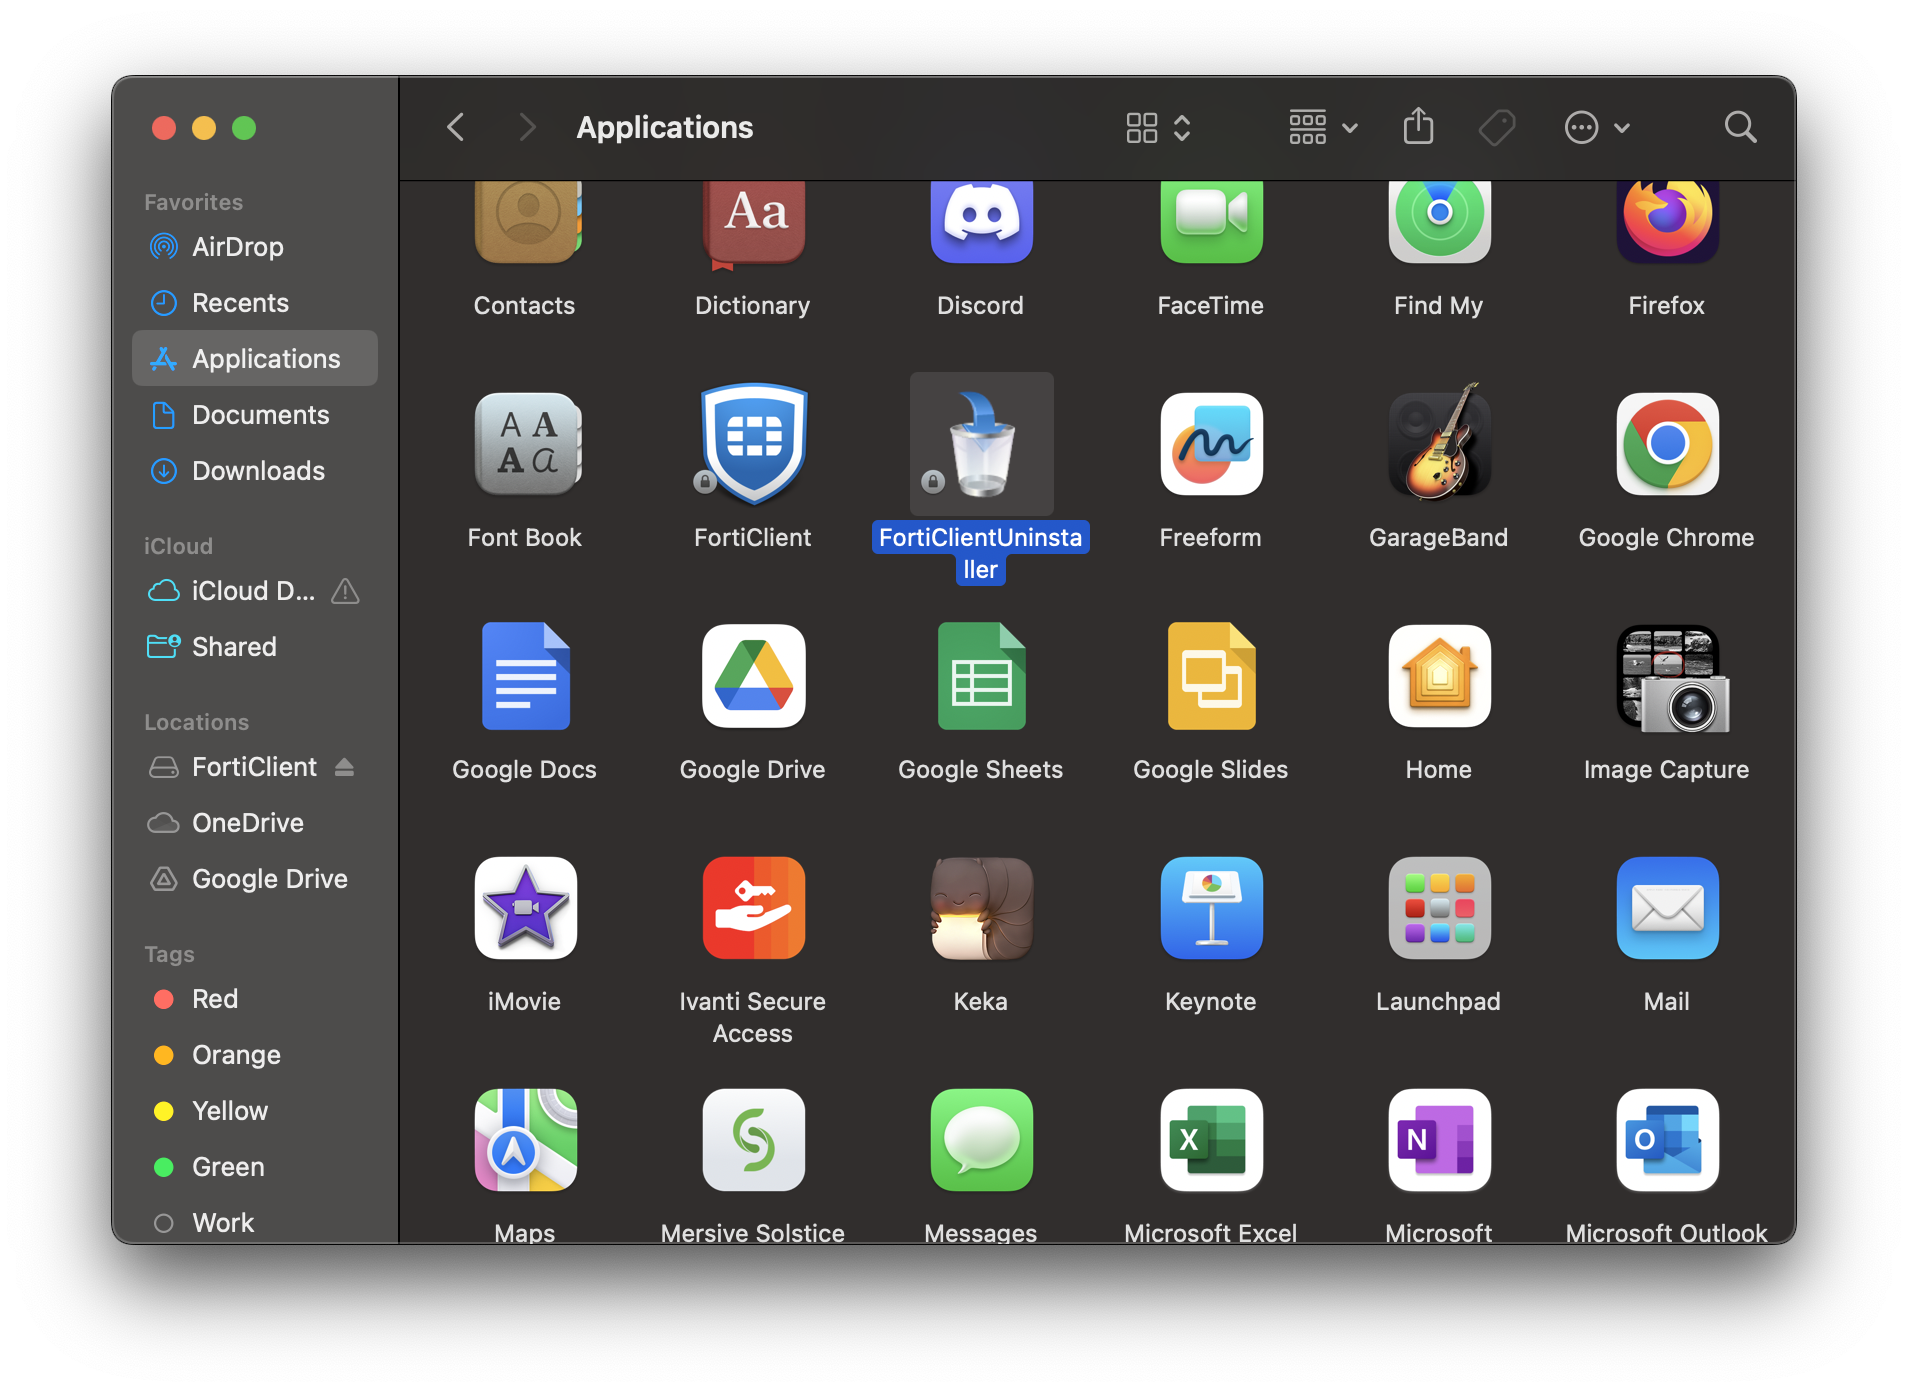Select the Ivanti Secure Access icon
Screen dimensions: 1908x1392
[x=754, y=908]
